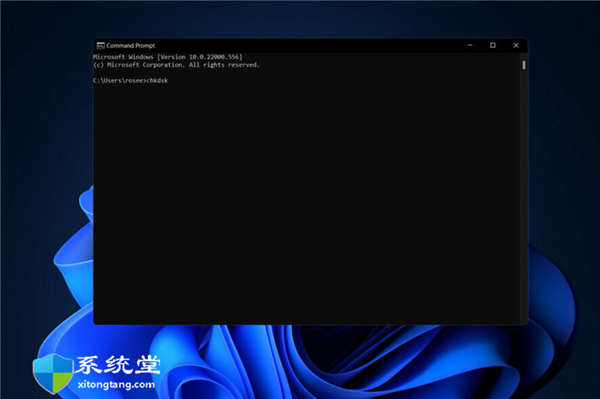Click the Command Prompt window title text
Image resolution: width=600 pixels, height=399 pixels.
(x=130, y=46)
